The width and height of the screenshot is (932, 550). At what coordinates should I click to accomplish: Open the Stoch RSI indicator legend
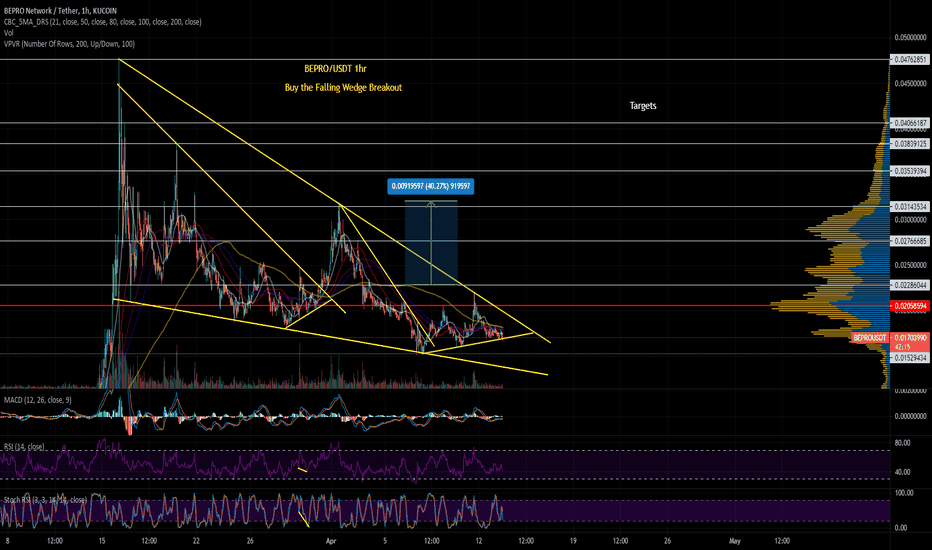pyautogui.click(x=45, y=500)
